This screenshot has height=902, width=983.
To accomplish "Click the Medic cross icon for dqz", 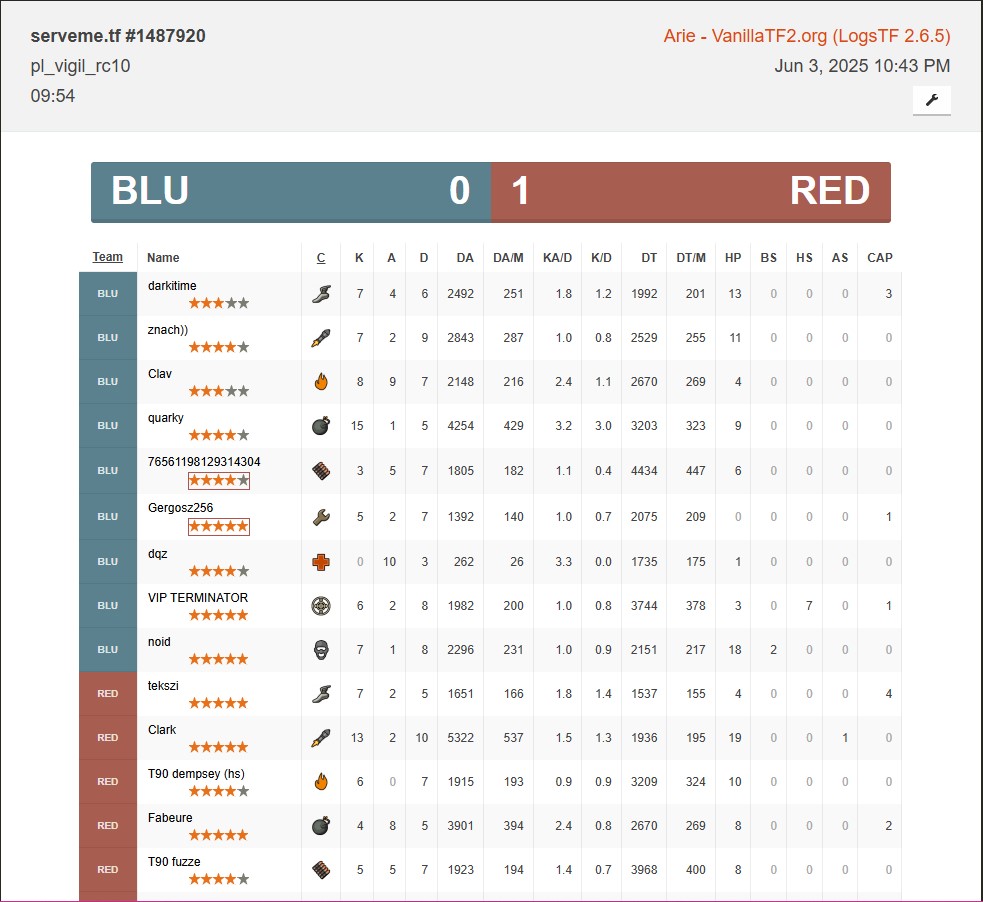I will [x=320, y=562].
